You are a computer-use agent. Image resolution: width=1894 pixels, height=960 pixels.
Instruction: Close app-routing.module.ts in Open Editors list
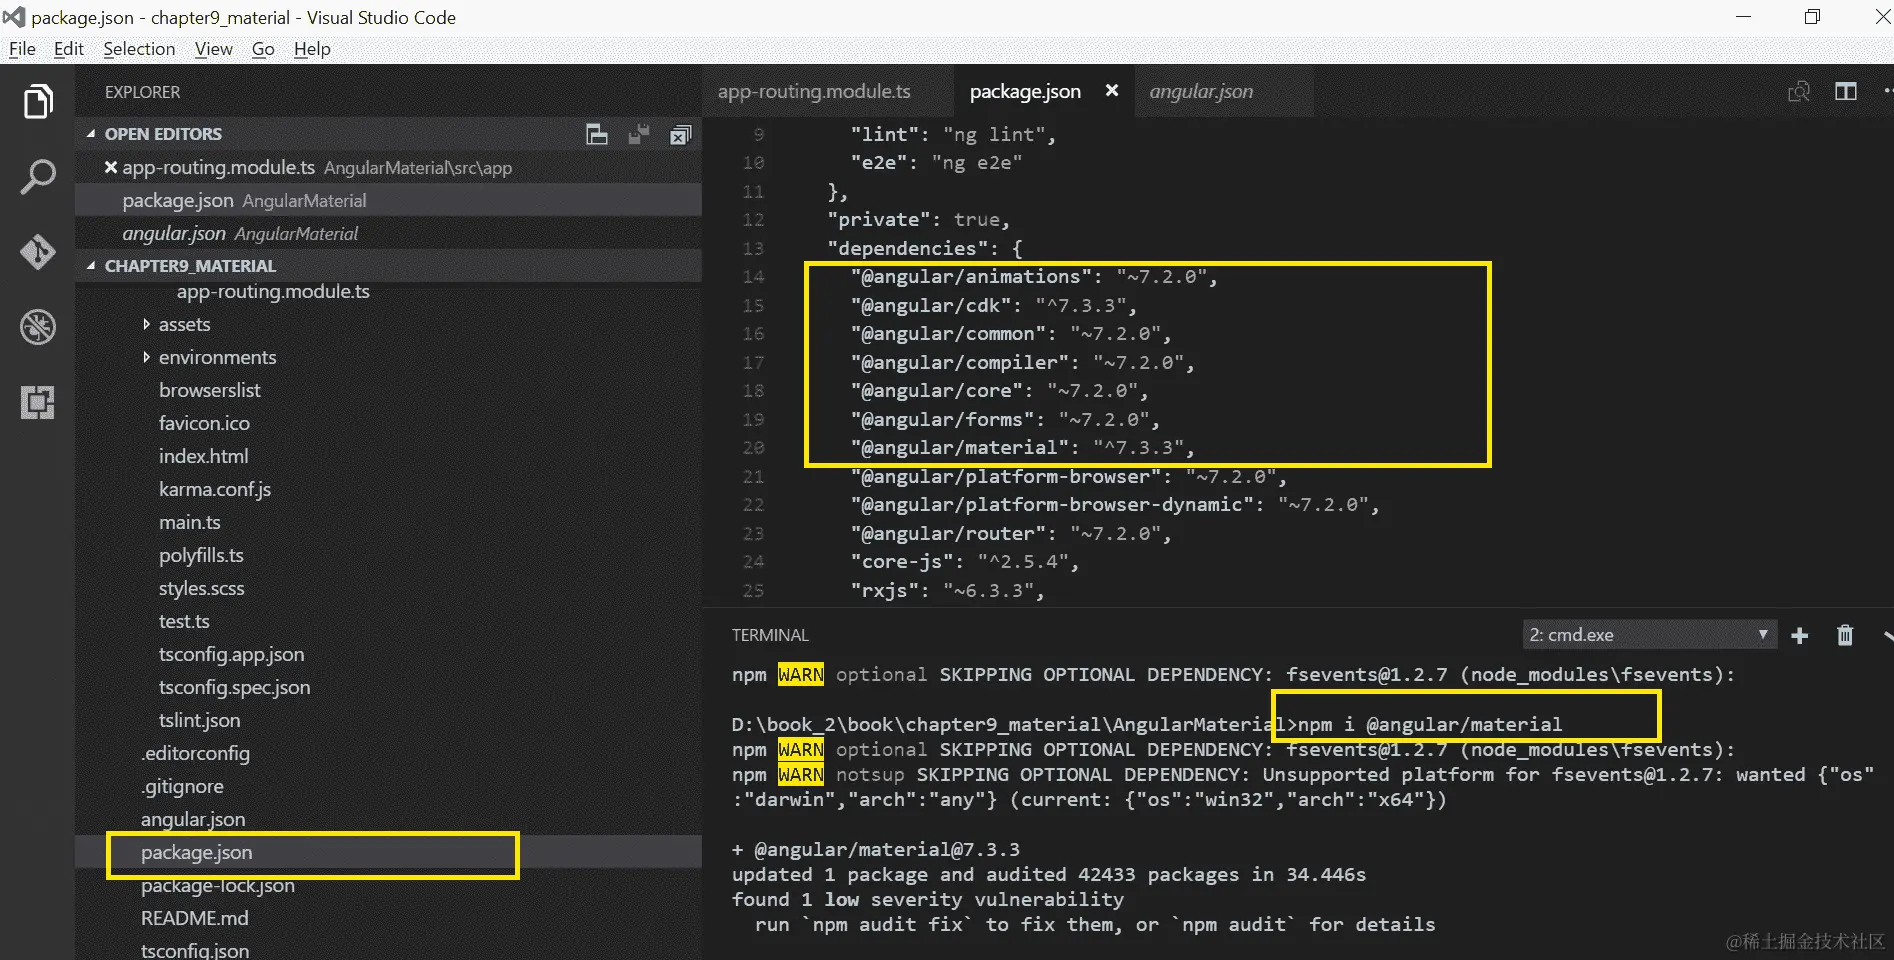coord(111,167)
